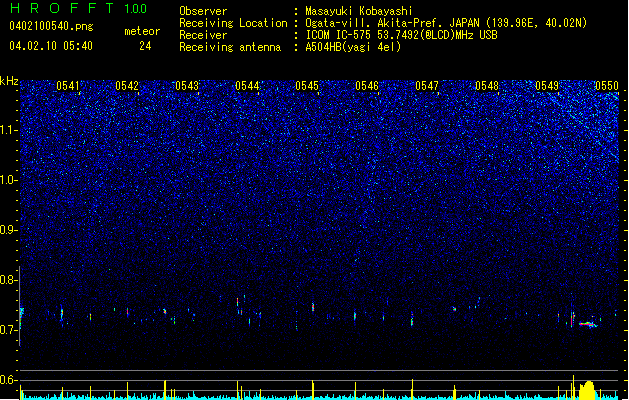Click the Ogata-vill. Akita-Pref. JAPAN location text
The width and height of the screenshot is (629, 400).
coord(446,23)
